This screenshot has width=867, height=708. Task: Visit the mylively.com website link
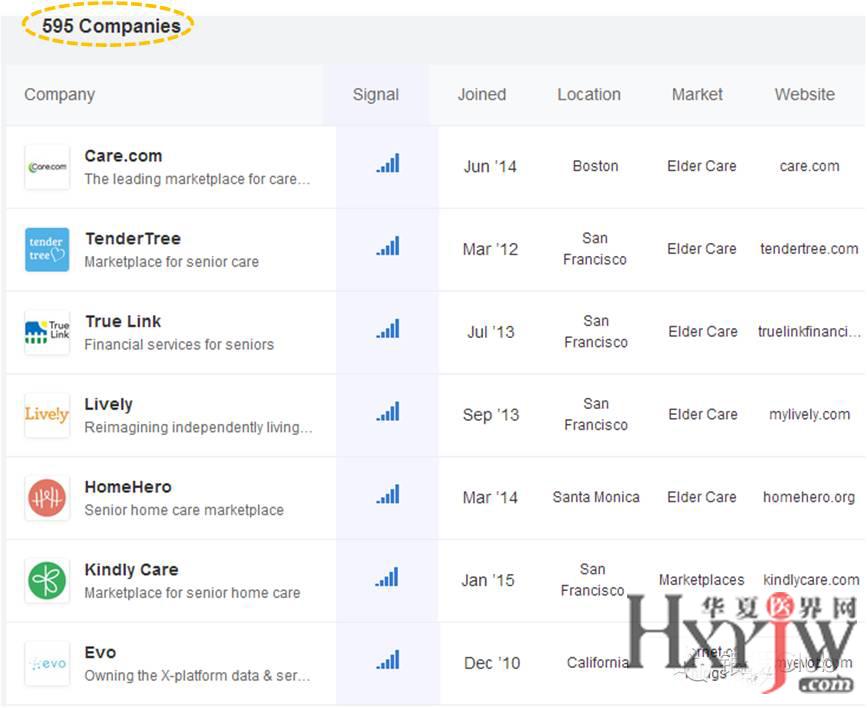tap(809, 414)
